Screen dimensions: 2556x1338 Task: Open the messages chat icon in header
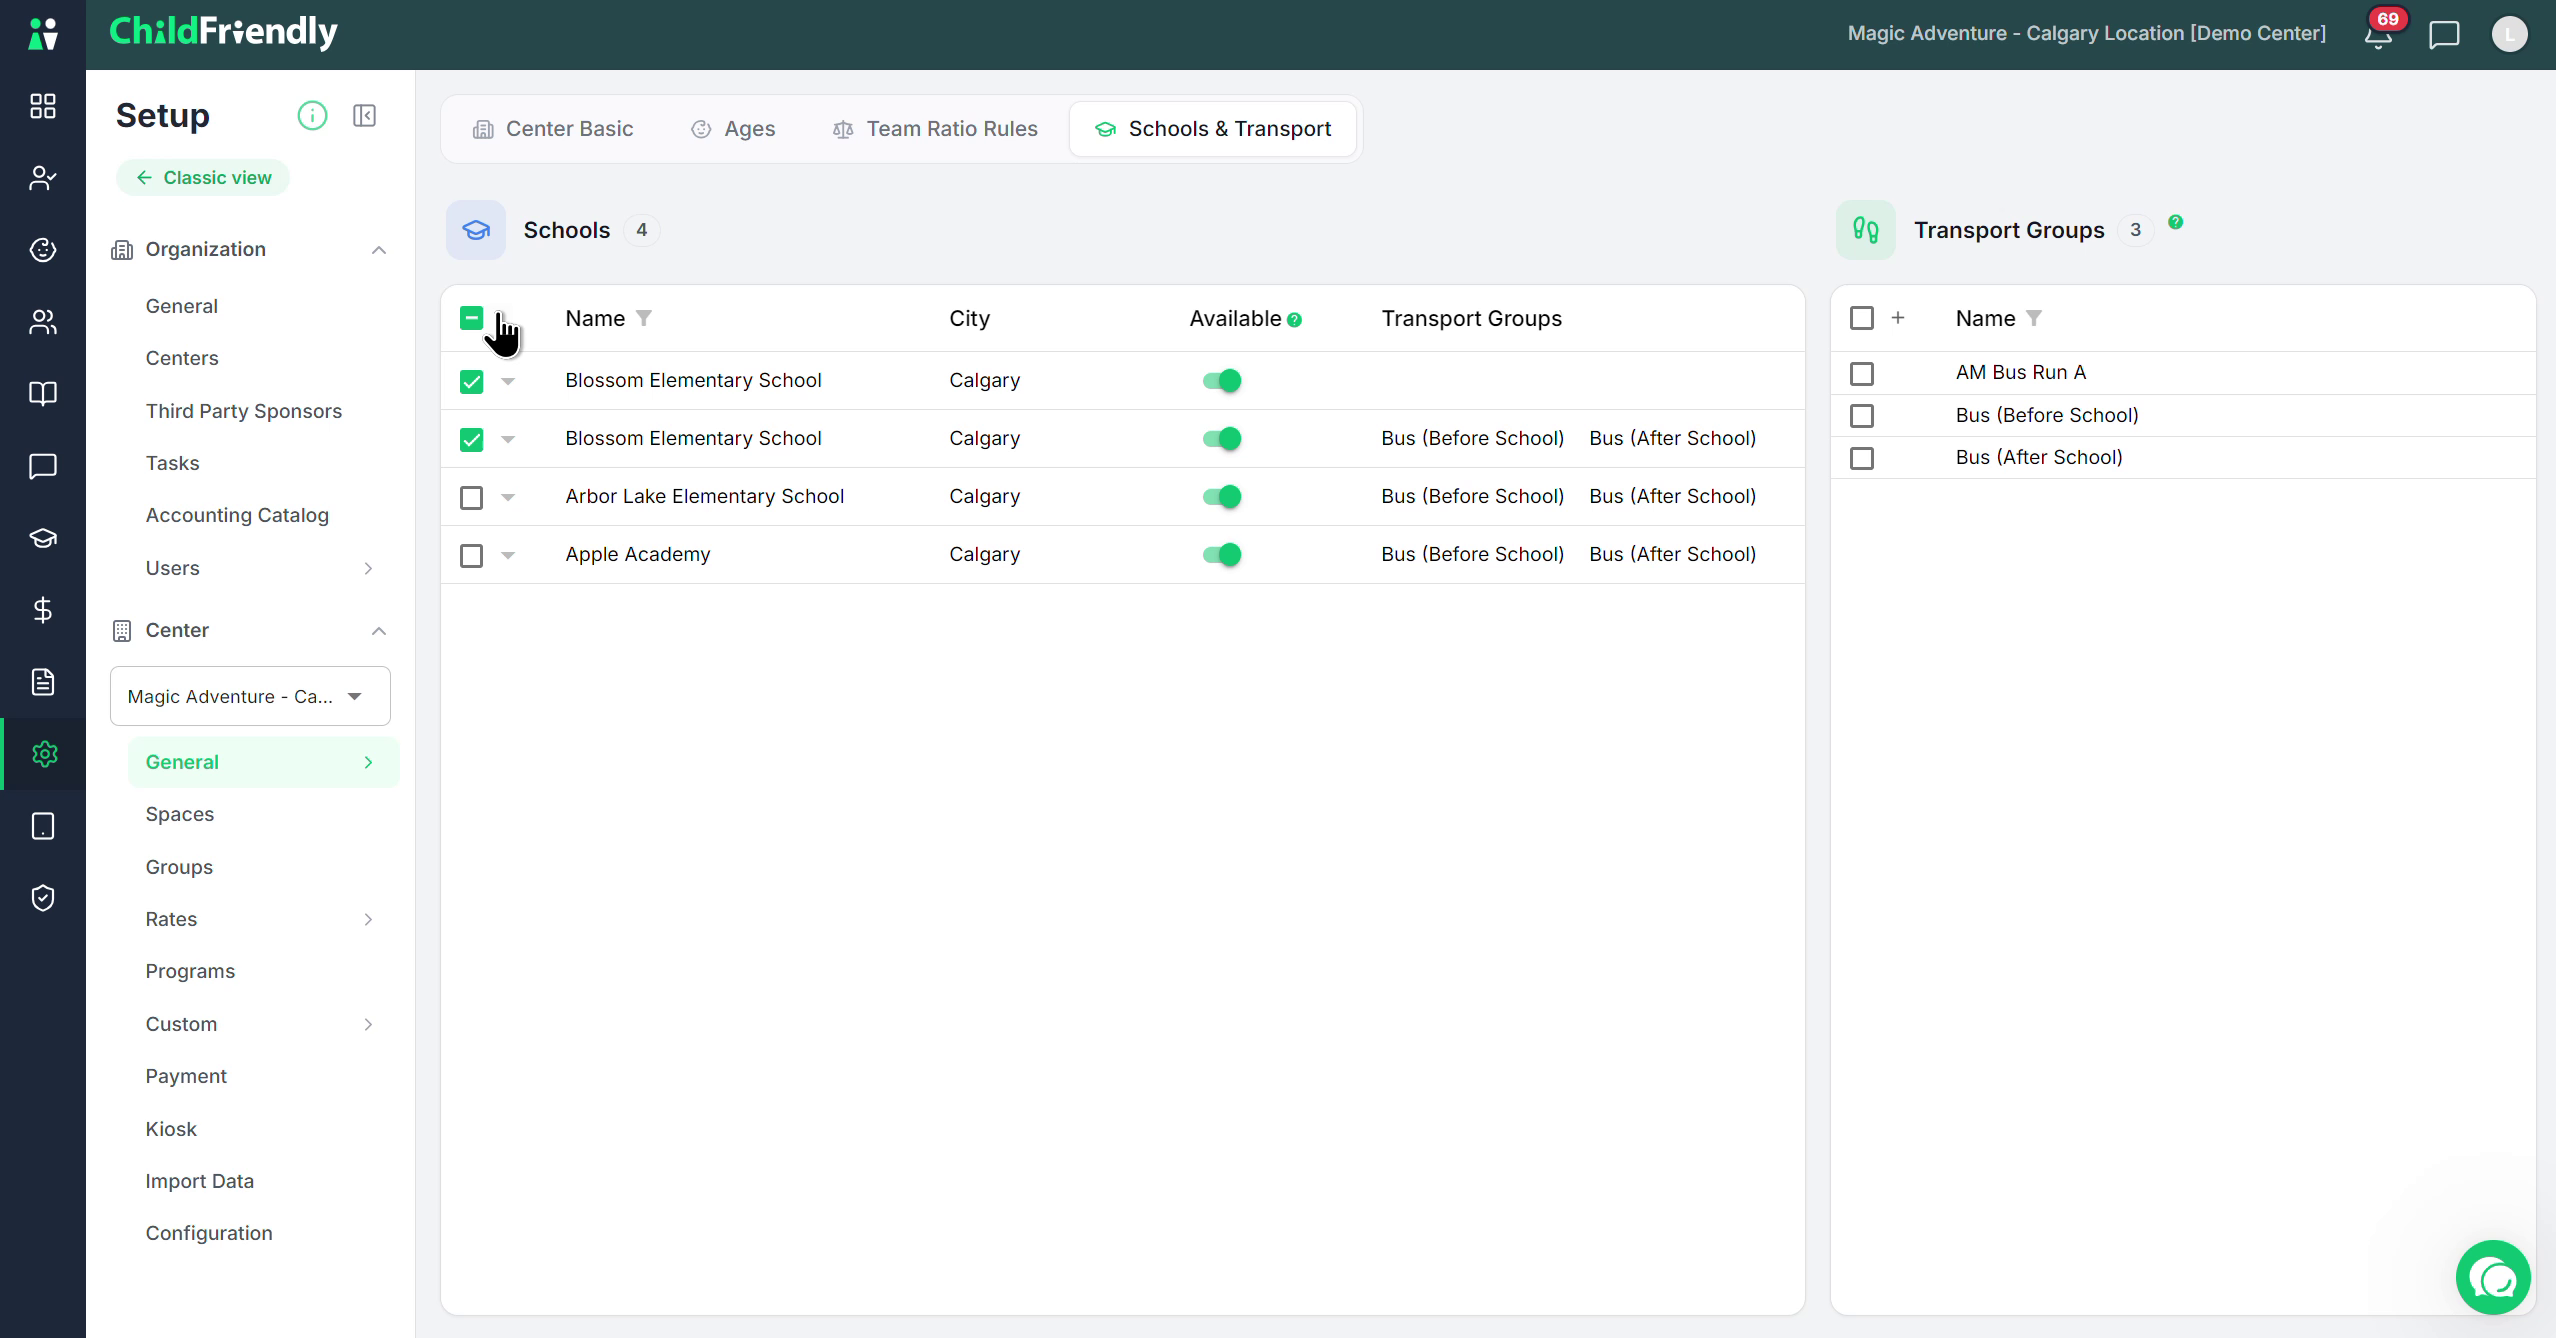2444,35
